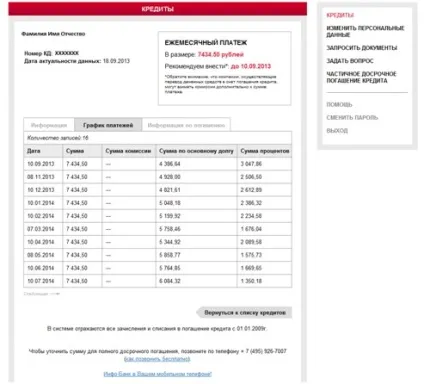The width and height of the screenshot is (424, 384).
Task: Open КРЕДИТЫ in the side menu
Action: (340, 15)
